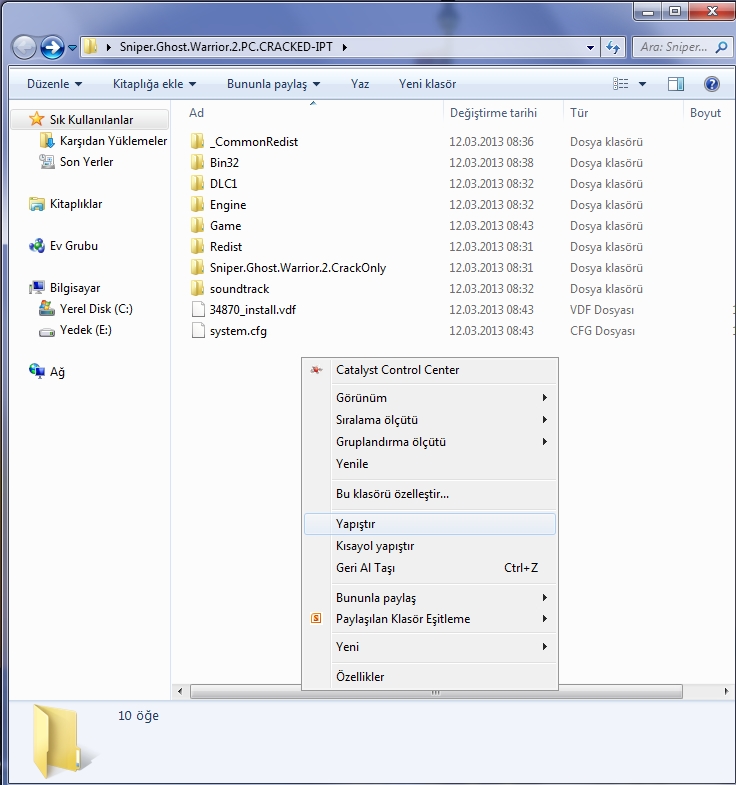Go forward with the Forward arrow button
This screenshot has width=736, height=785.
[52, 48]
